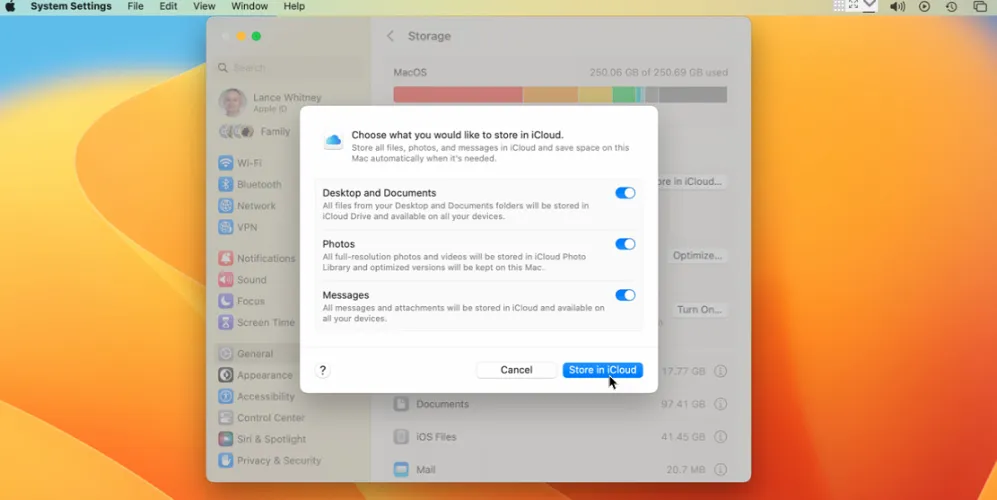Open Time Machine menu bar icon
Viewport: 997px width, 500px height.
pyautogui.click(x=951, y=7)
